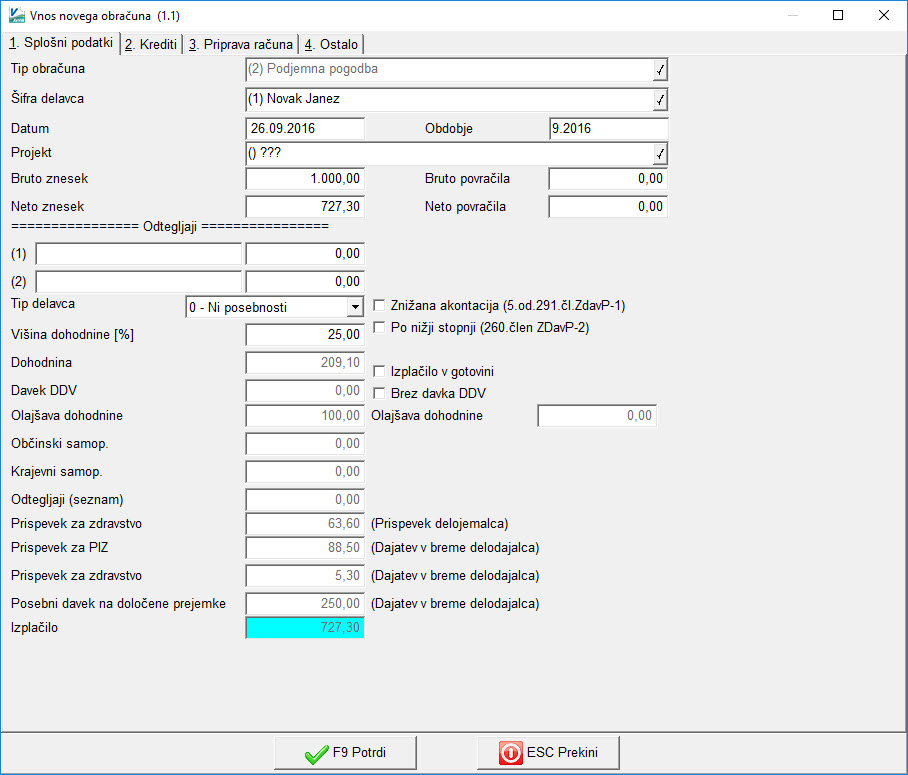
Task: Switch to the 2. Krediti tab
Action: point(151,45)
